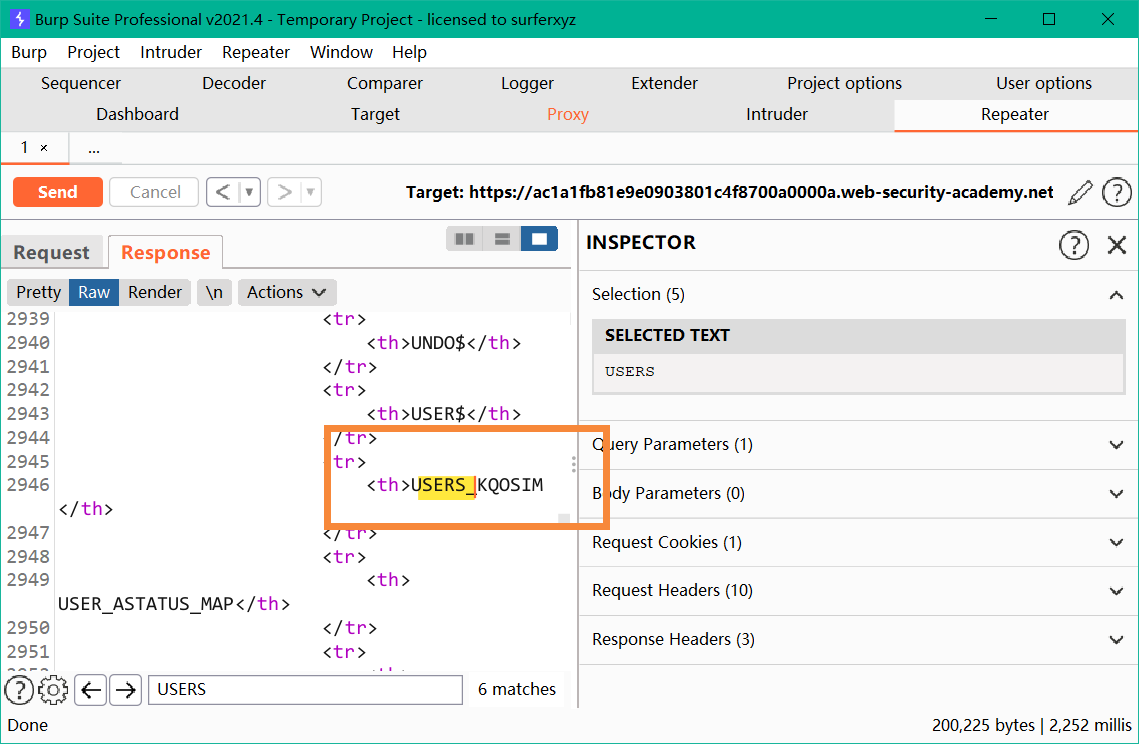Screen dimensions: 1139x744
Task: Send the request with Send button
Action: click(58, 192)
